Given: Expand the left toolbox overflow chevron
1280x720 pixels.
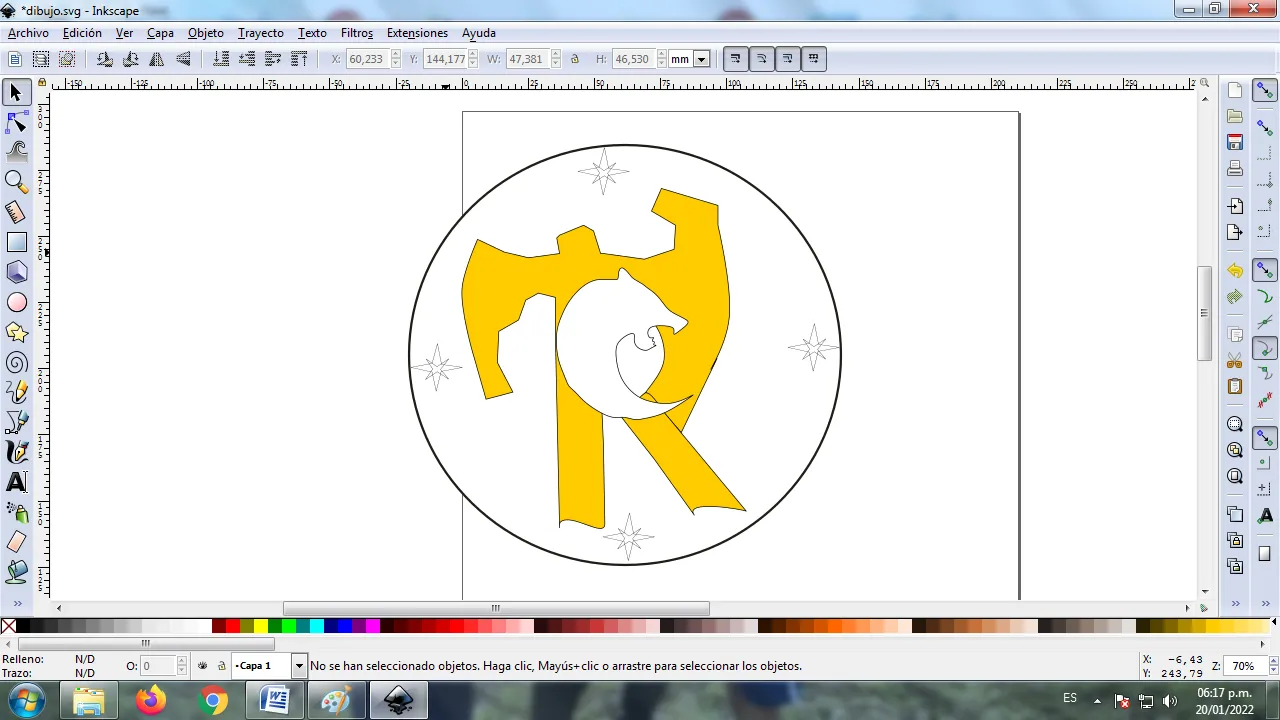Looking at the screenshot, I should click(16, 605).
